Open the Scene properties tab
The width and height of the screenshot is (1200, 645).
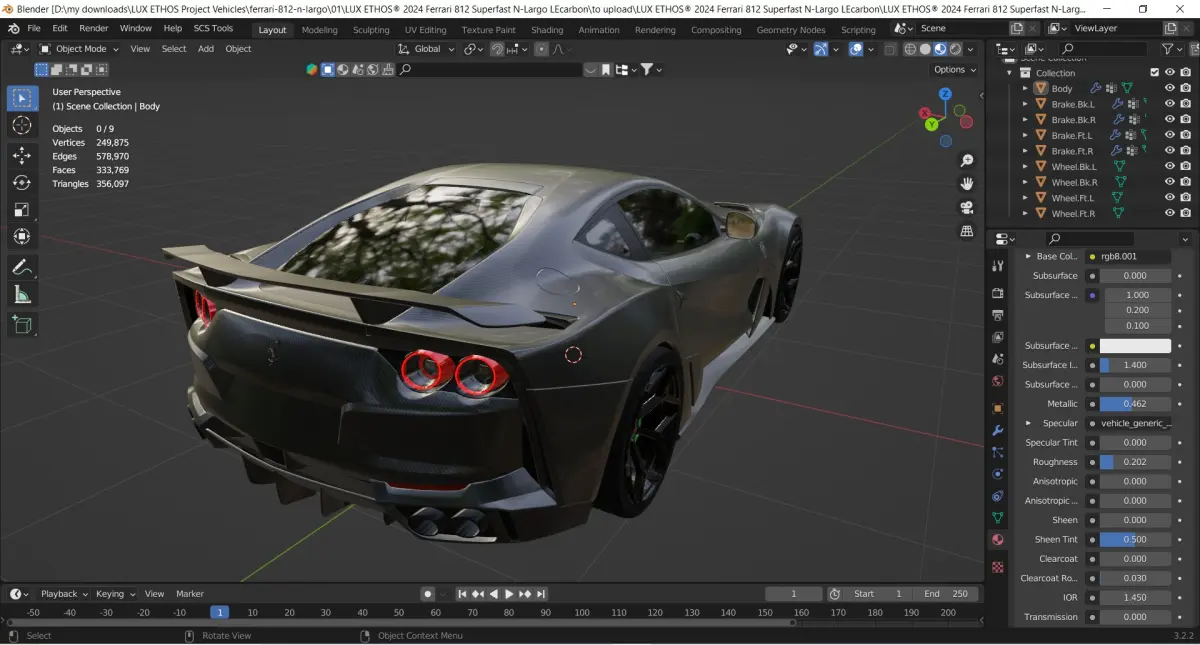click(997, 359)
